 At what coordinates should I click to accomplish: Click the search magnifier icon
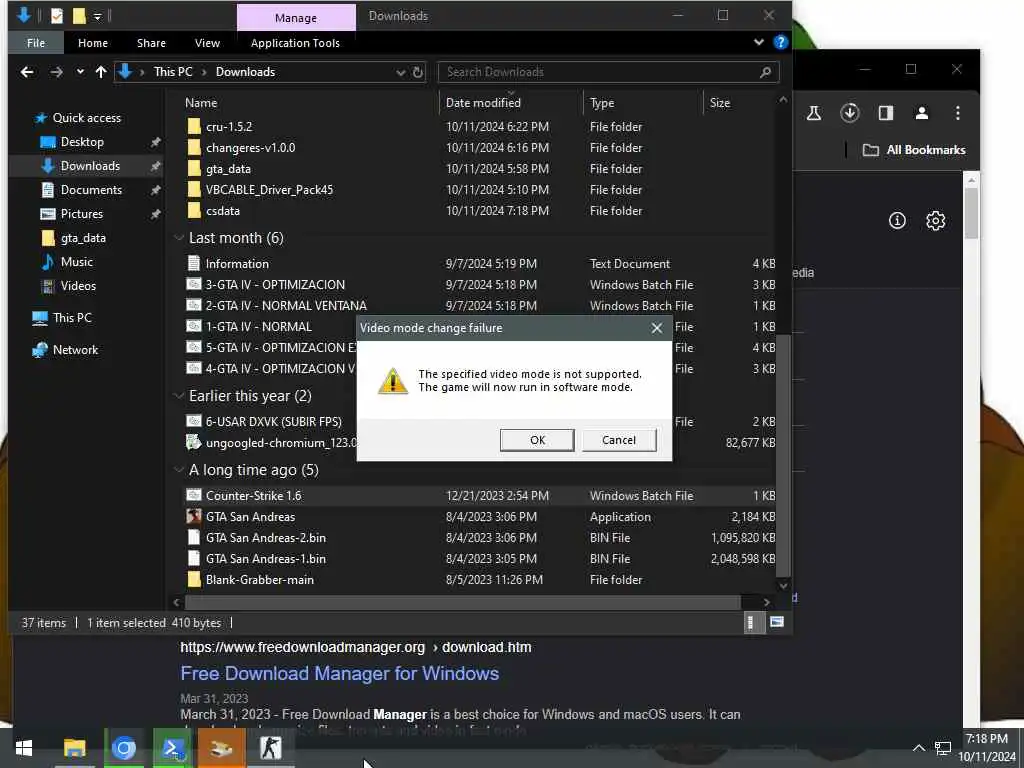tap(765, 72)
